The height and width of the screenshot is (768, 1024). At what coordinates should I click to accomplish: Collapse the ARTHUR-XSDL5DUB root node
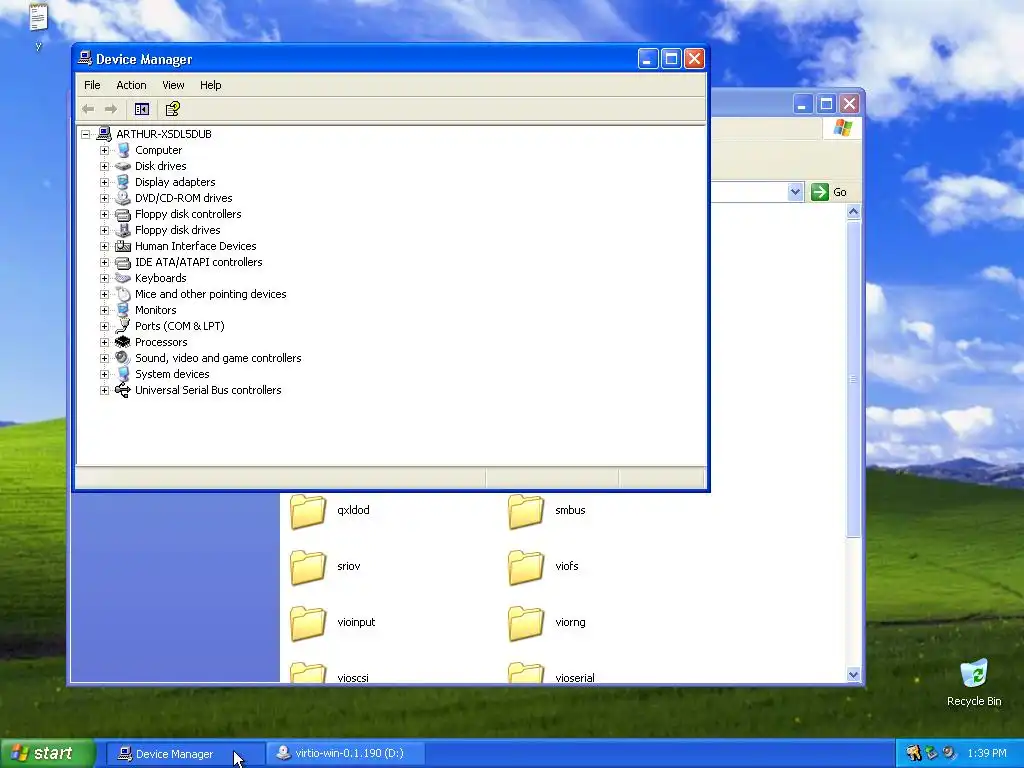86,135
